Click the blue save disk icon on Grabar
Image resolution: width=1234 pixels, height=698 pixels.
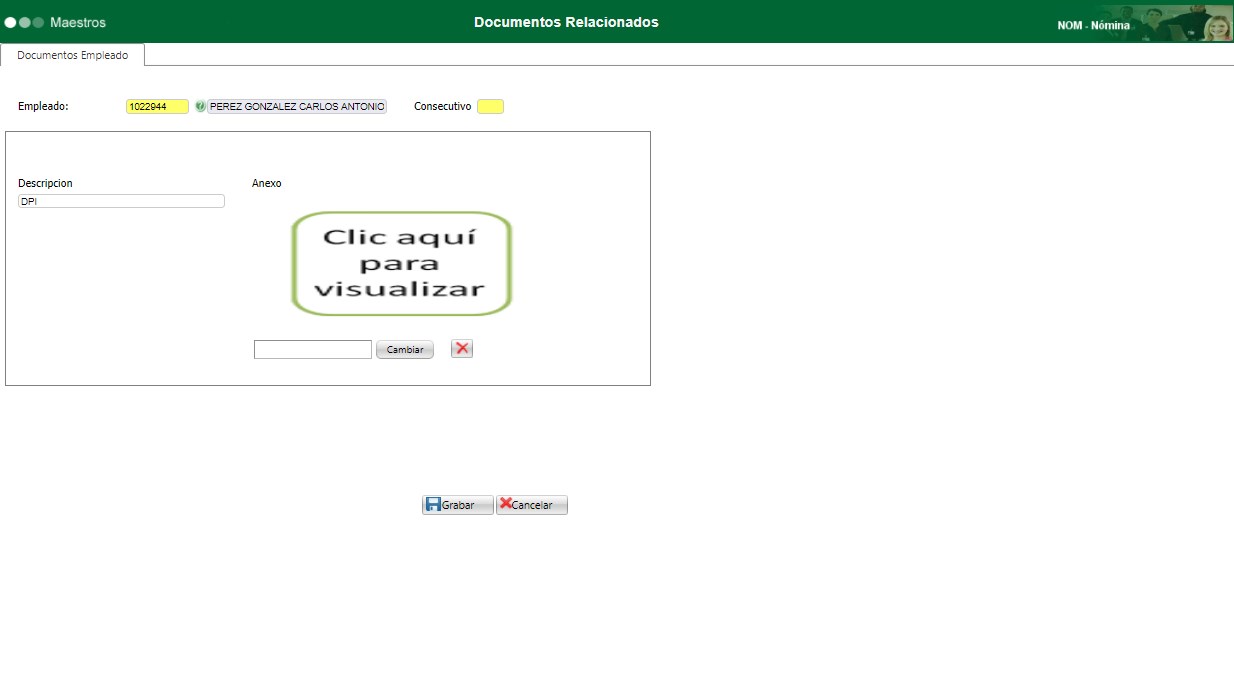tap(434, 504)
